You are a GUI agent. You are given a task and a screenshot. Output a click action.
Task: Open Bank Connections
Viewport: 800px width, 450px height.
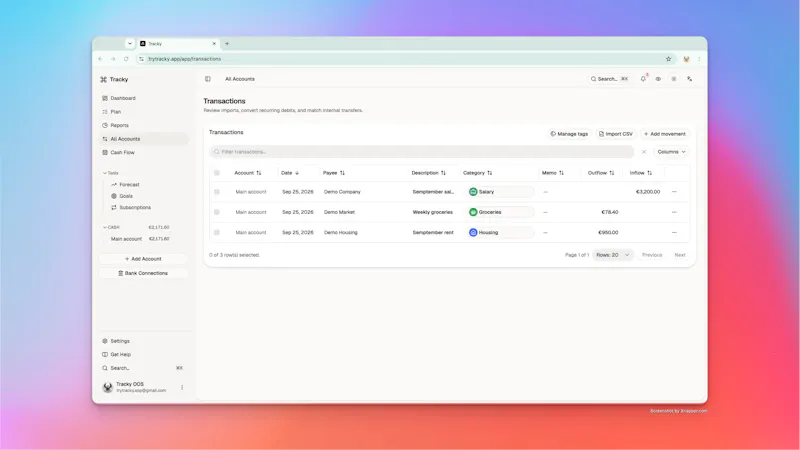(143, 273)
